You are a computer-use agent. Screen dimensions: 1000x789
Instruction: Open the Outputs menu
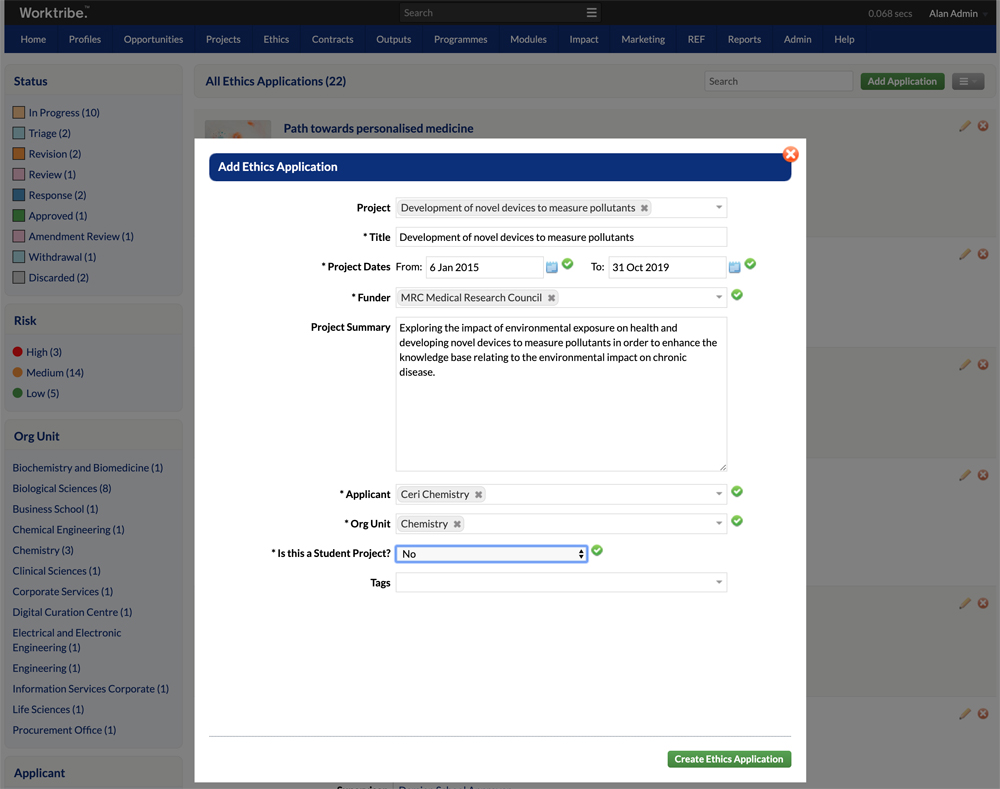click(x=393, y=40)
